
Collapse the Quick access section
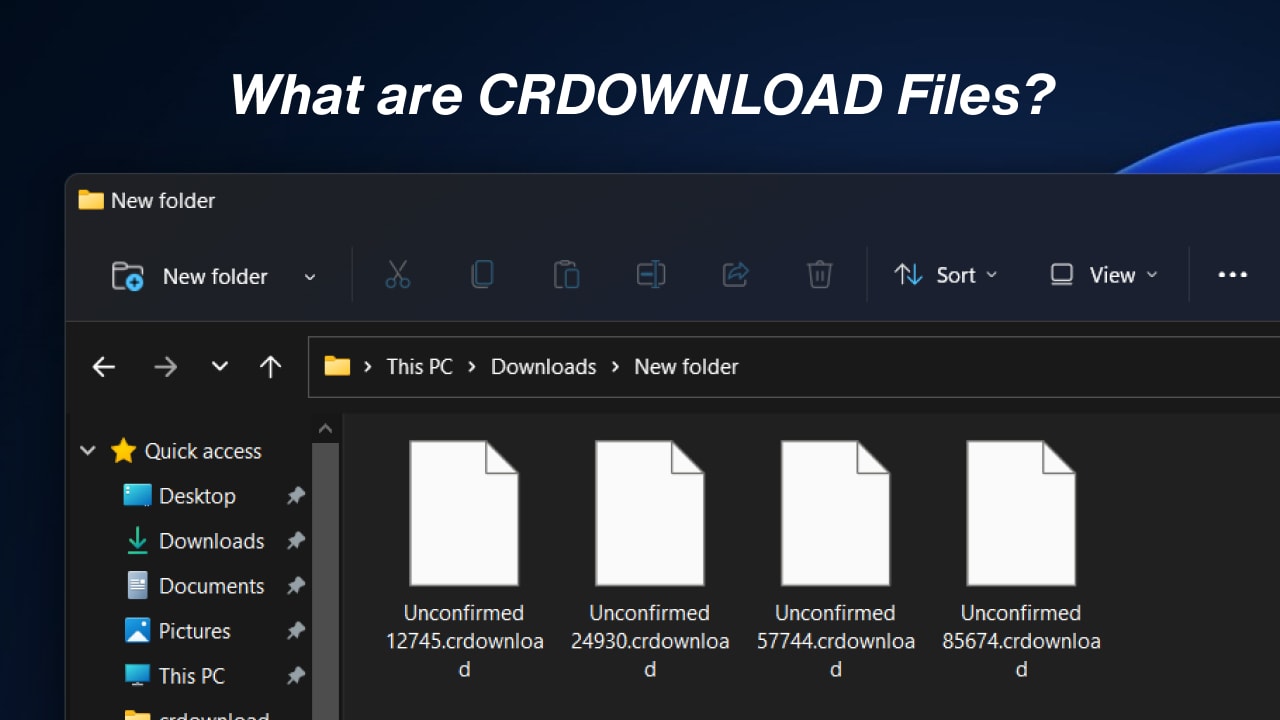click(x=87, y=451)
